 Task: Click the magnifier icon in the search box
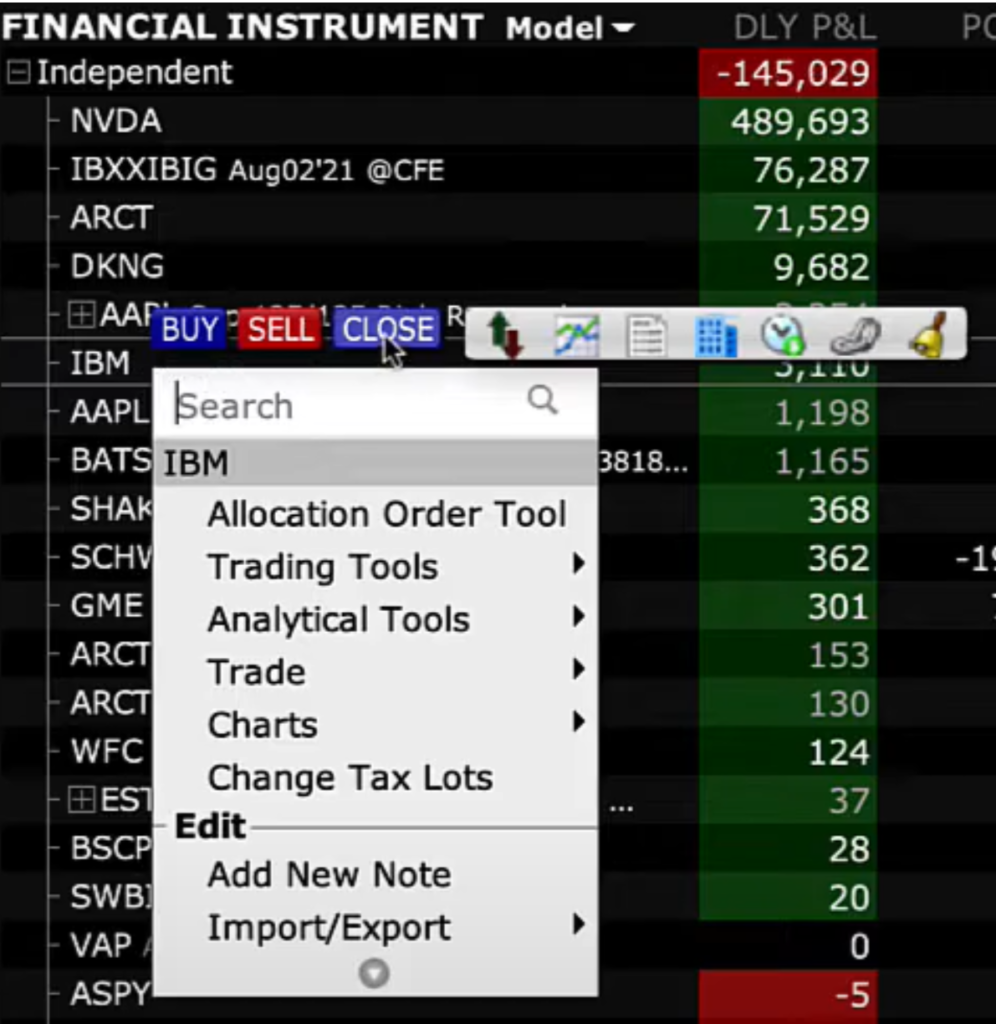pos(542,401)
